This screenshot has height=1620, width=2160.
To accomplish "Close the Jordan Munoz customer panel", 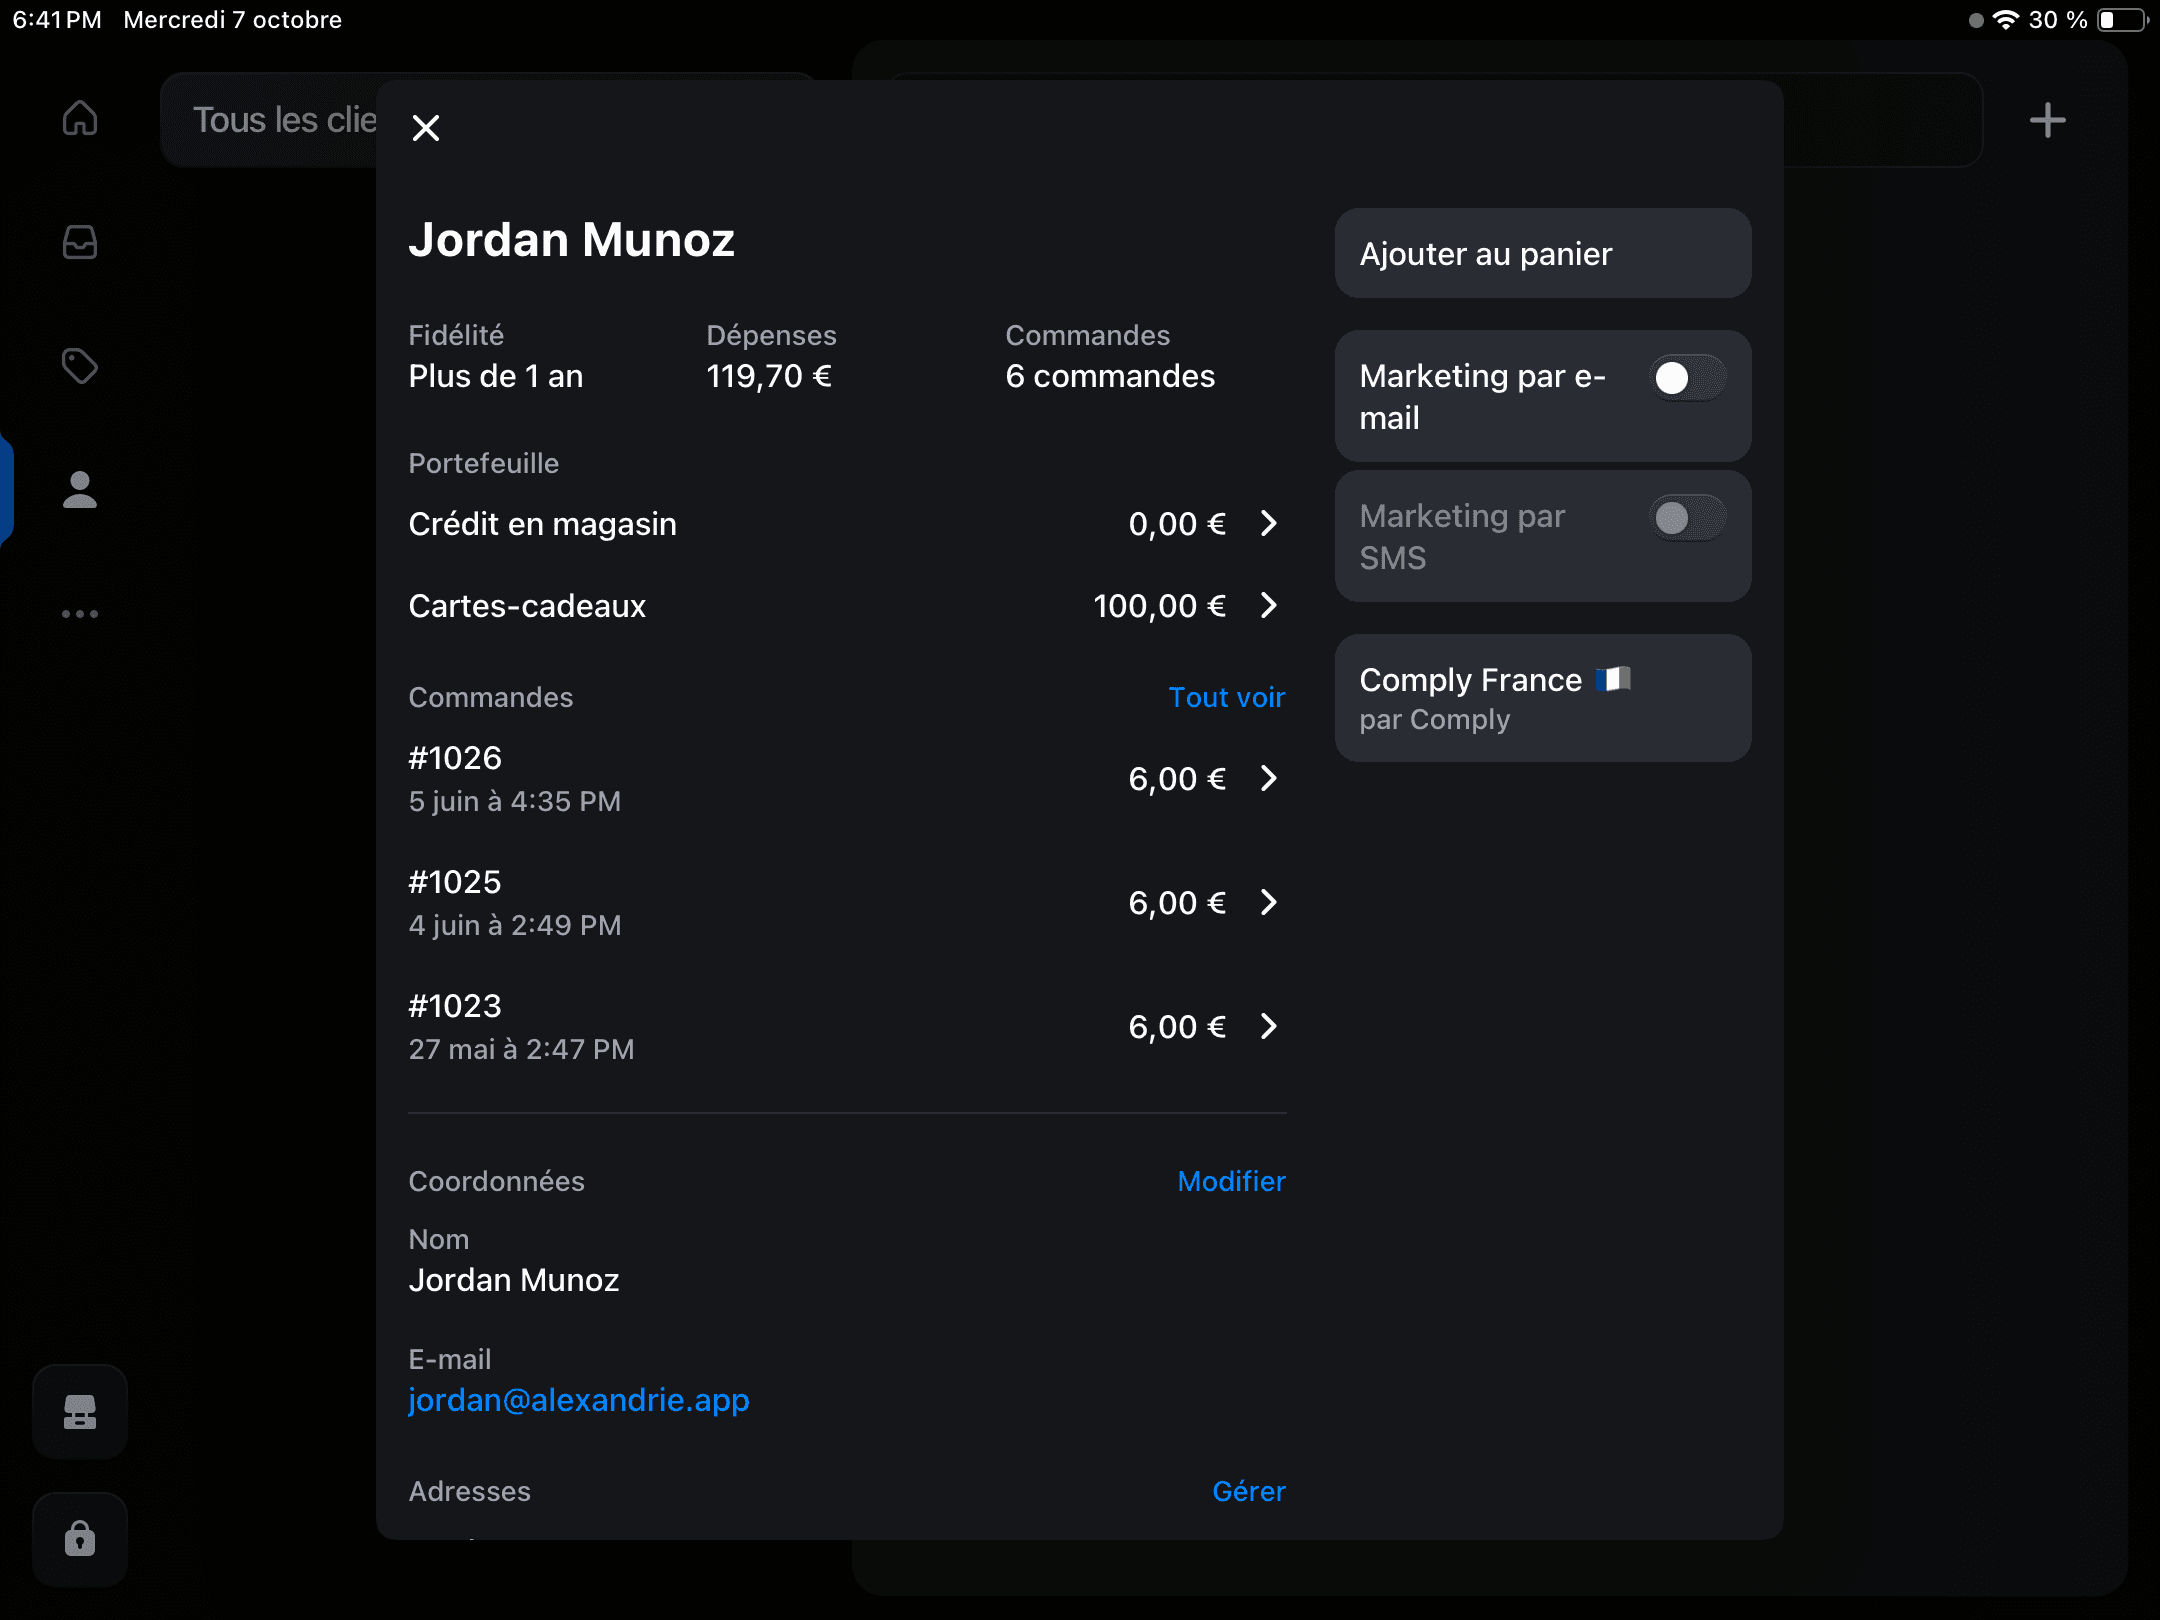I will [x=426, y=128].
